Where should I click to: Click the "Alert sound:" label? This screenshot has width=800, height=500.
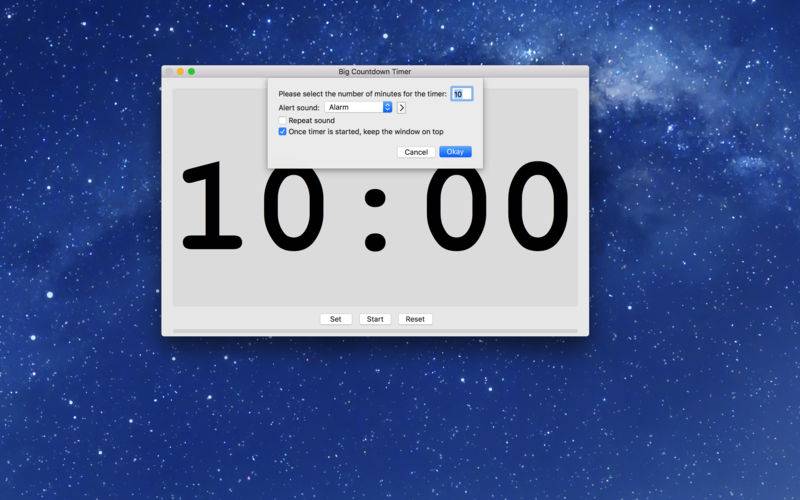pyautogui.click(x=298, y=107)
